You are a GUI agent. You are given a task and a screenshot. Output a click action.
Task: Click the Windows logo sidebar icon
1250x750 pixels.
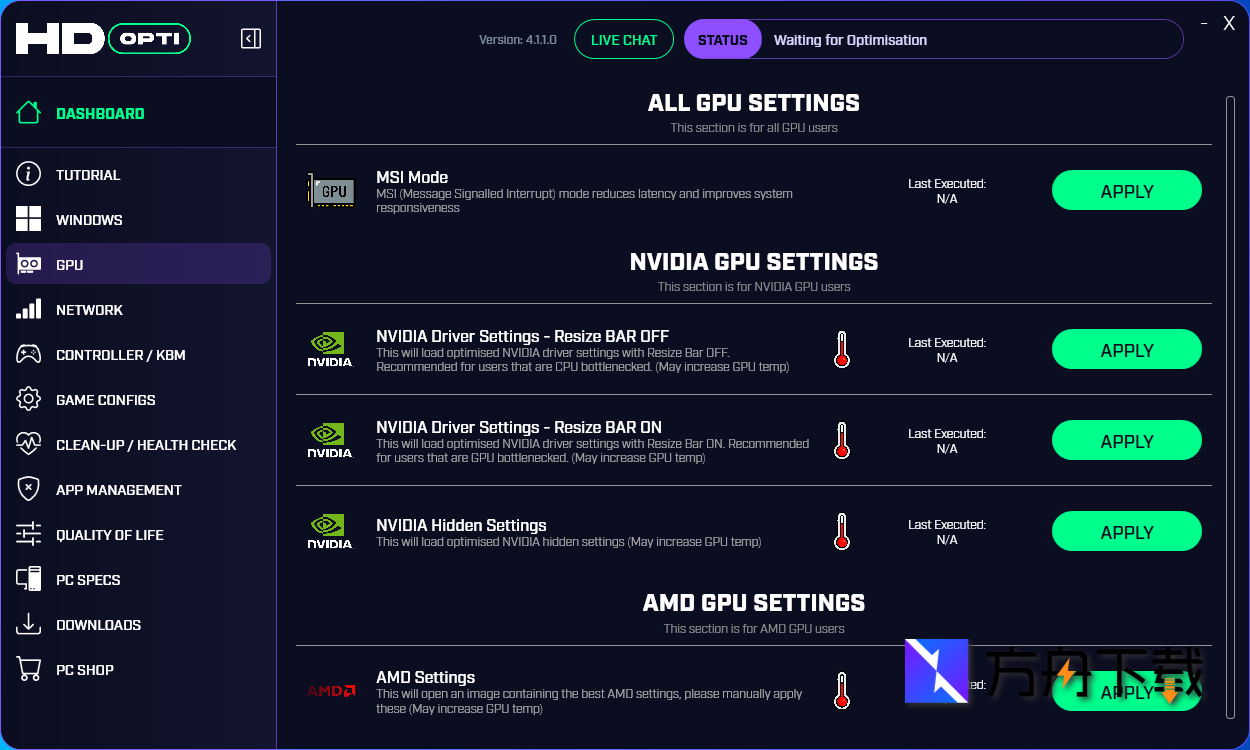[29, 219]
